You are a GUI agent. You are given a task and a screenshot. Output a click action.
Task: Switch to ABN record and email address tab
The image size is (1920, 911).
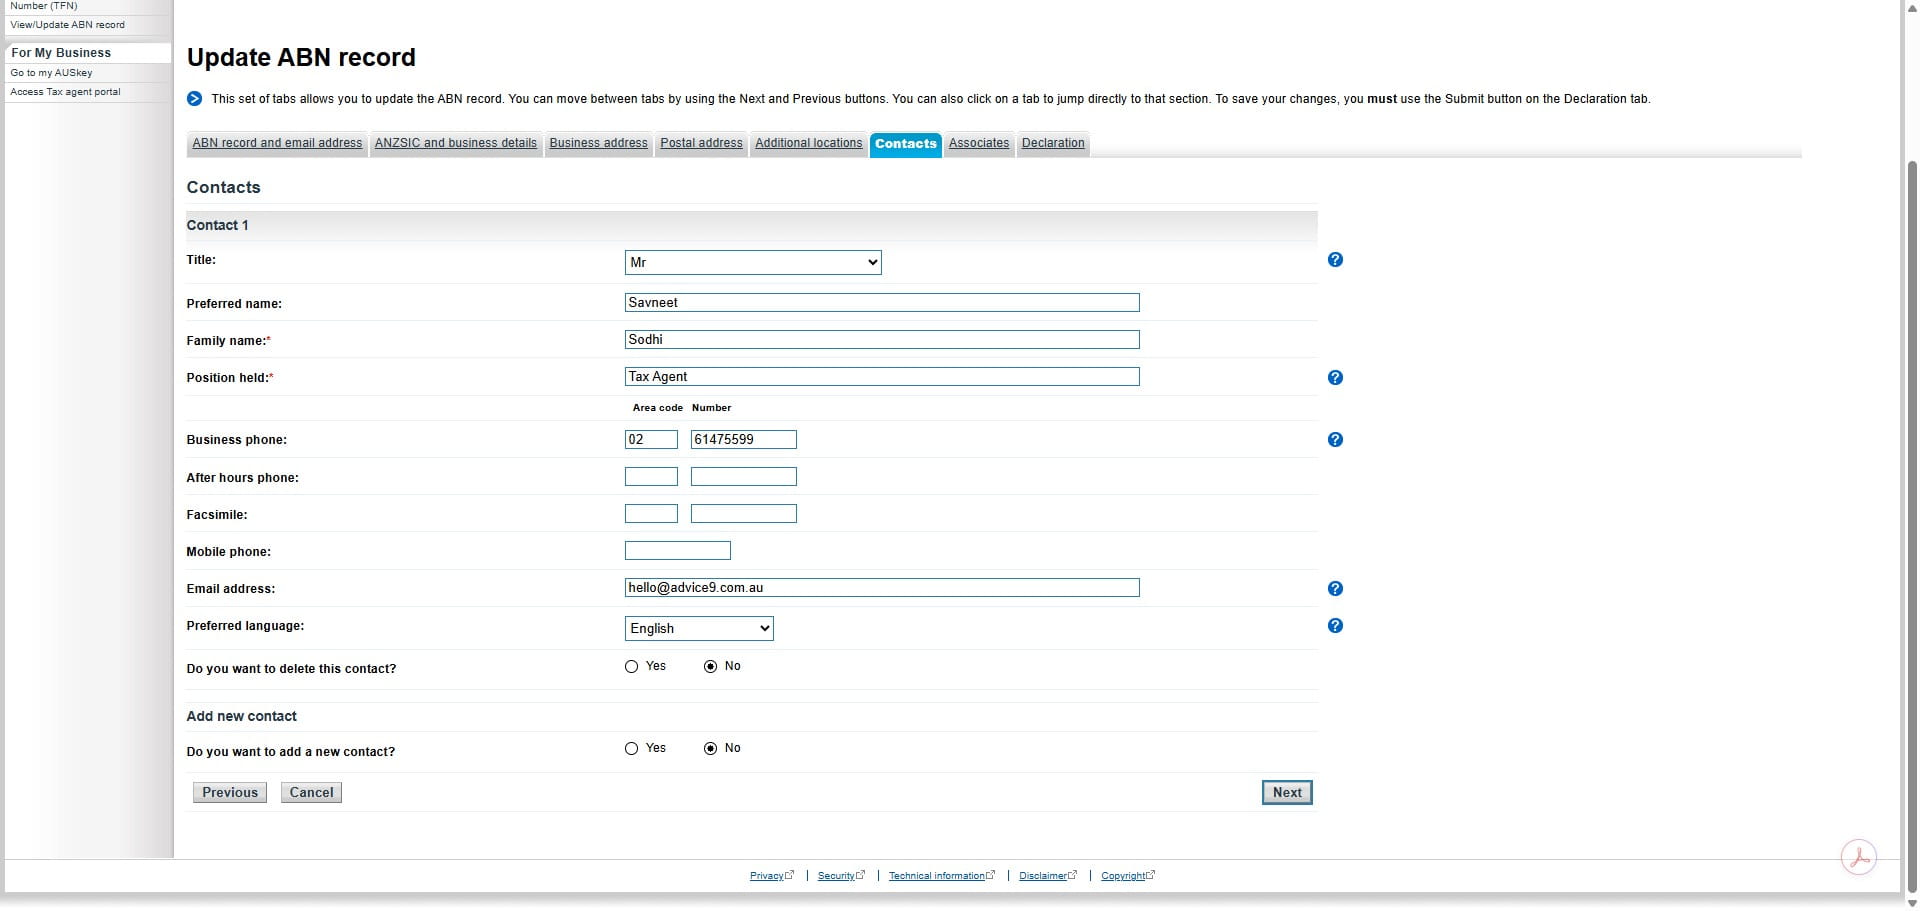pyautogui.click(x=277, y=144)
